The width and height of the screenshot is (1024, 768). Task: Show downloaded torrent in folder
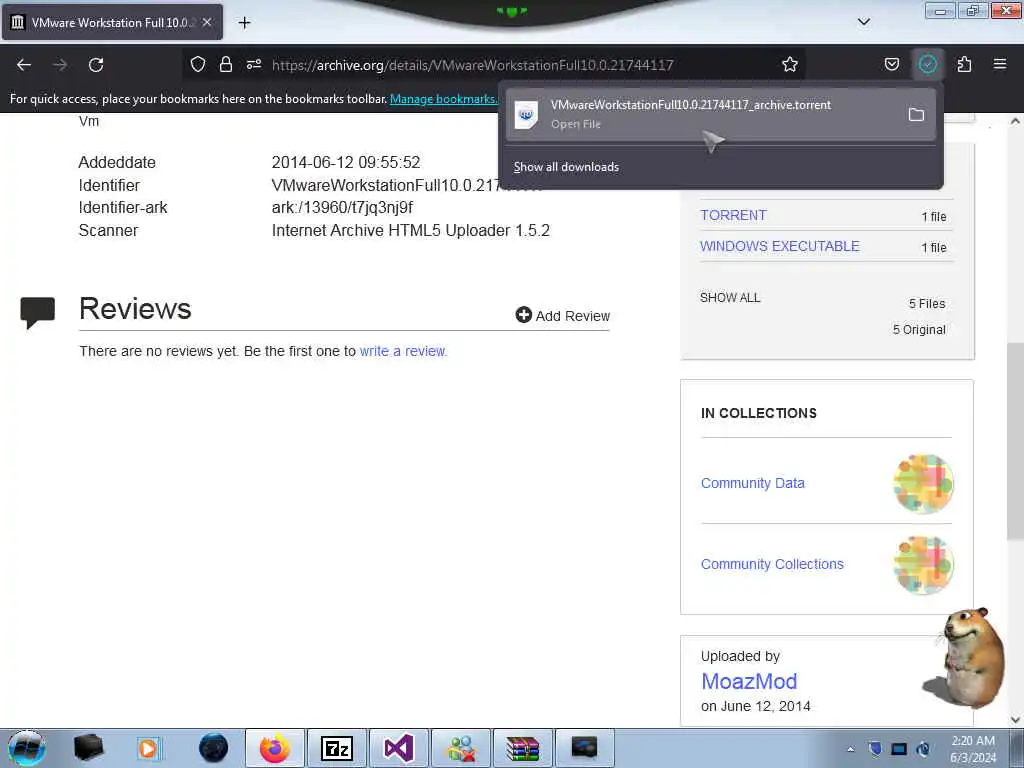click(916, 115)
